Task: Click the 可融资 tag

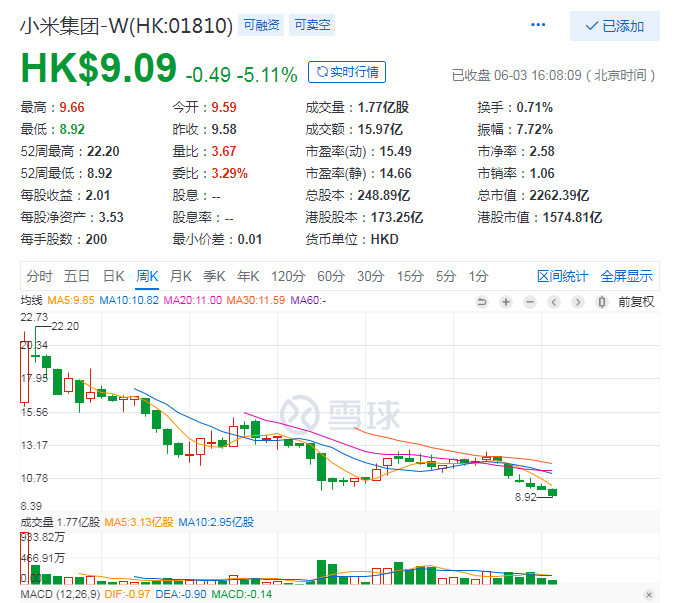Action: (x=261, y=25)
